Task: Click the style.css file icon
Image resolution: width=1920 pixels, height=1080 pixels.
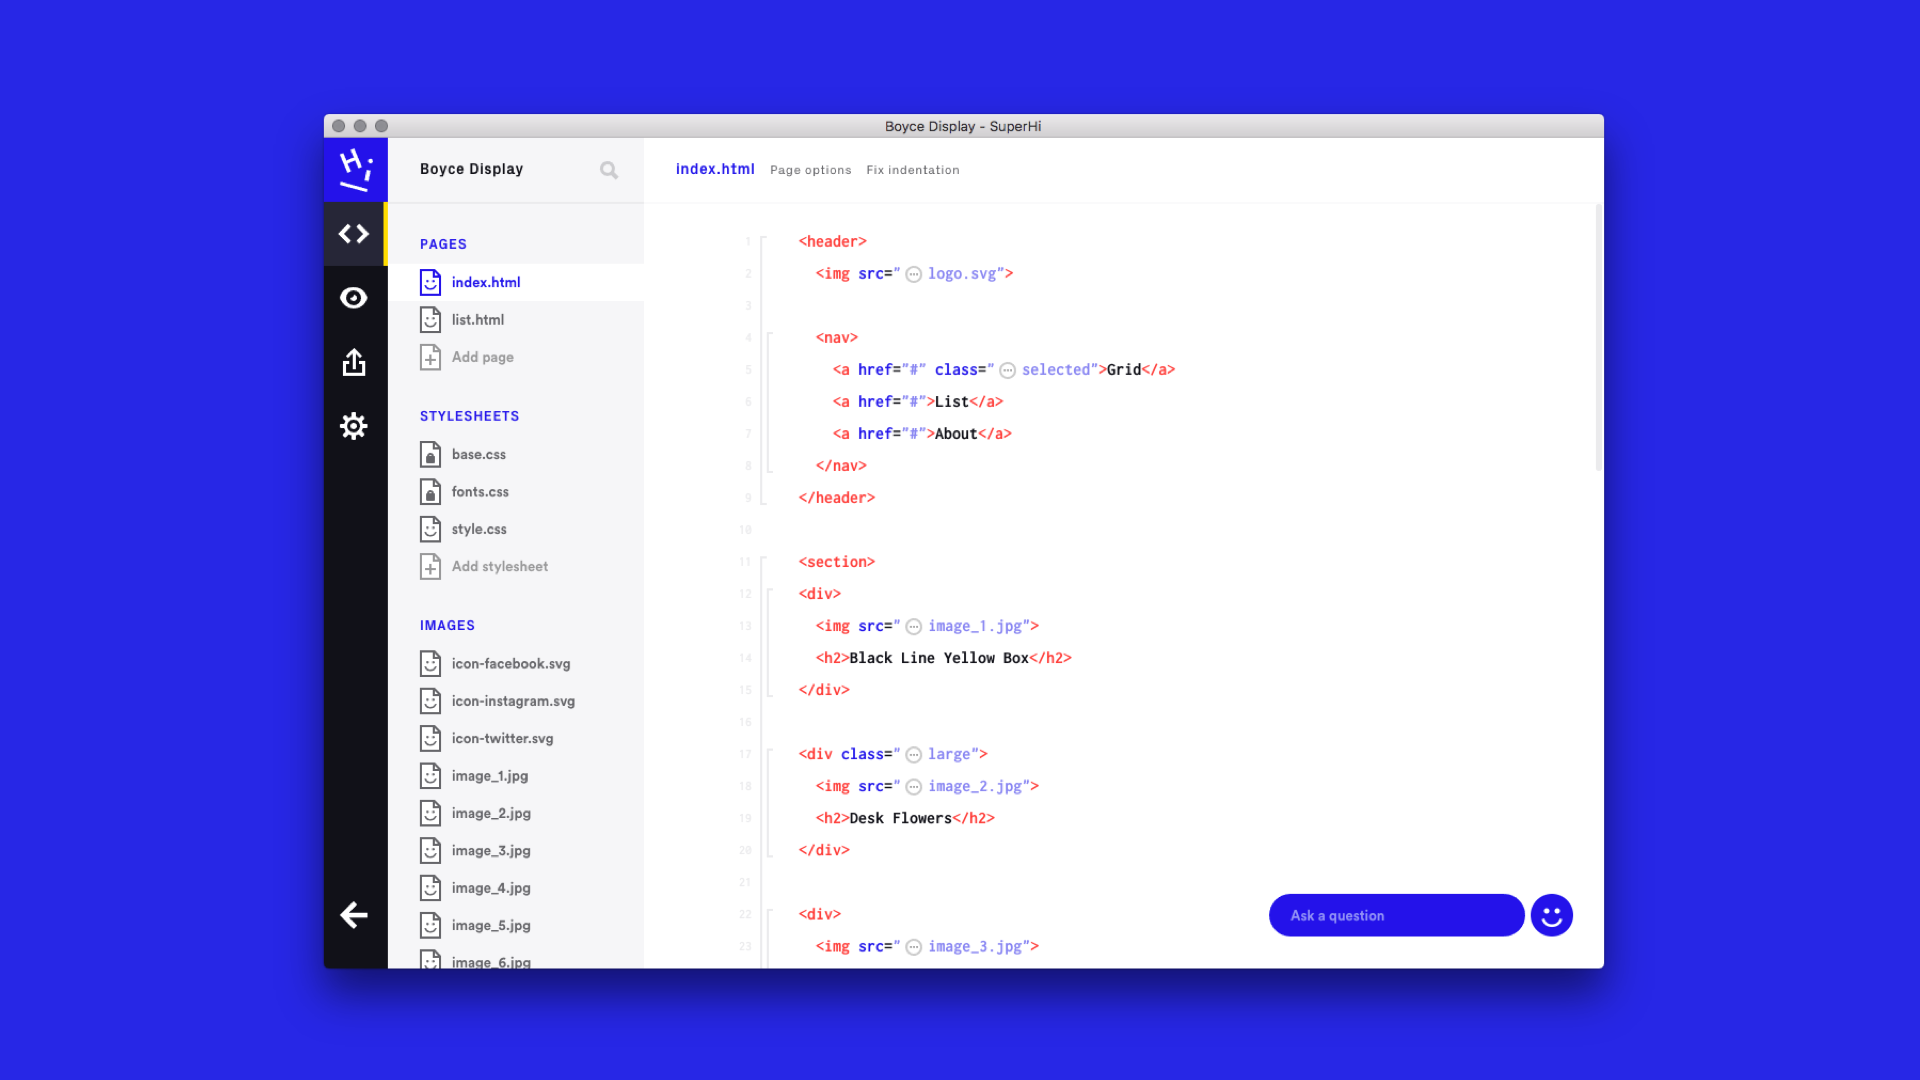Action: point(430,529)
